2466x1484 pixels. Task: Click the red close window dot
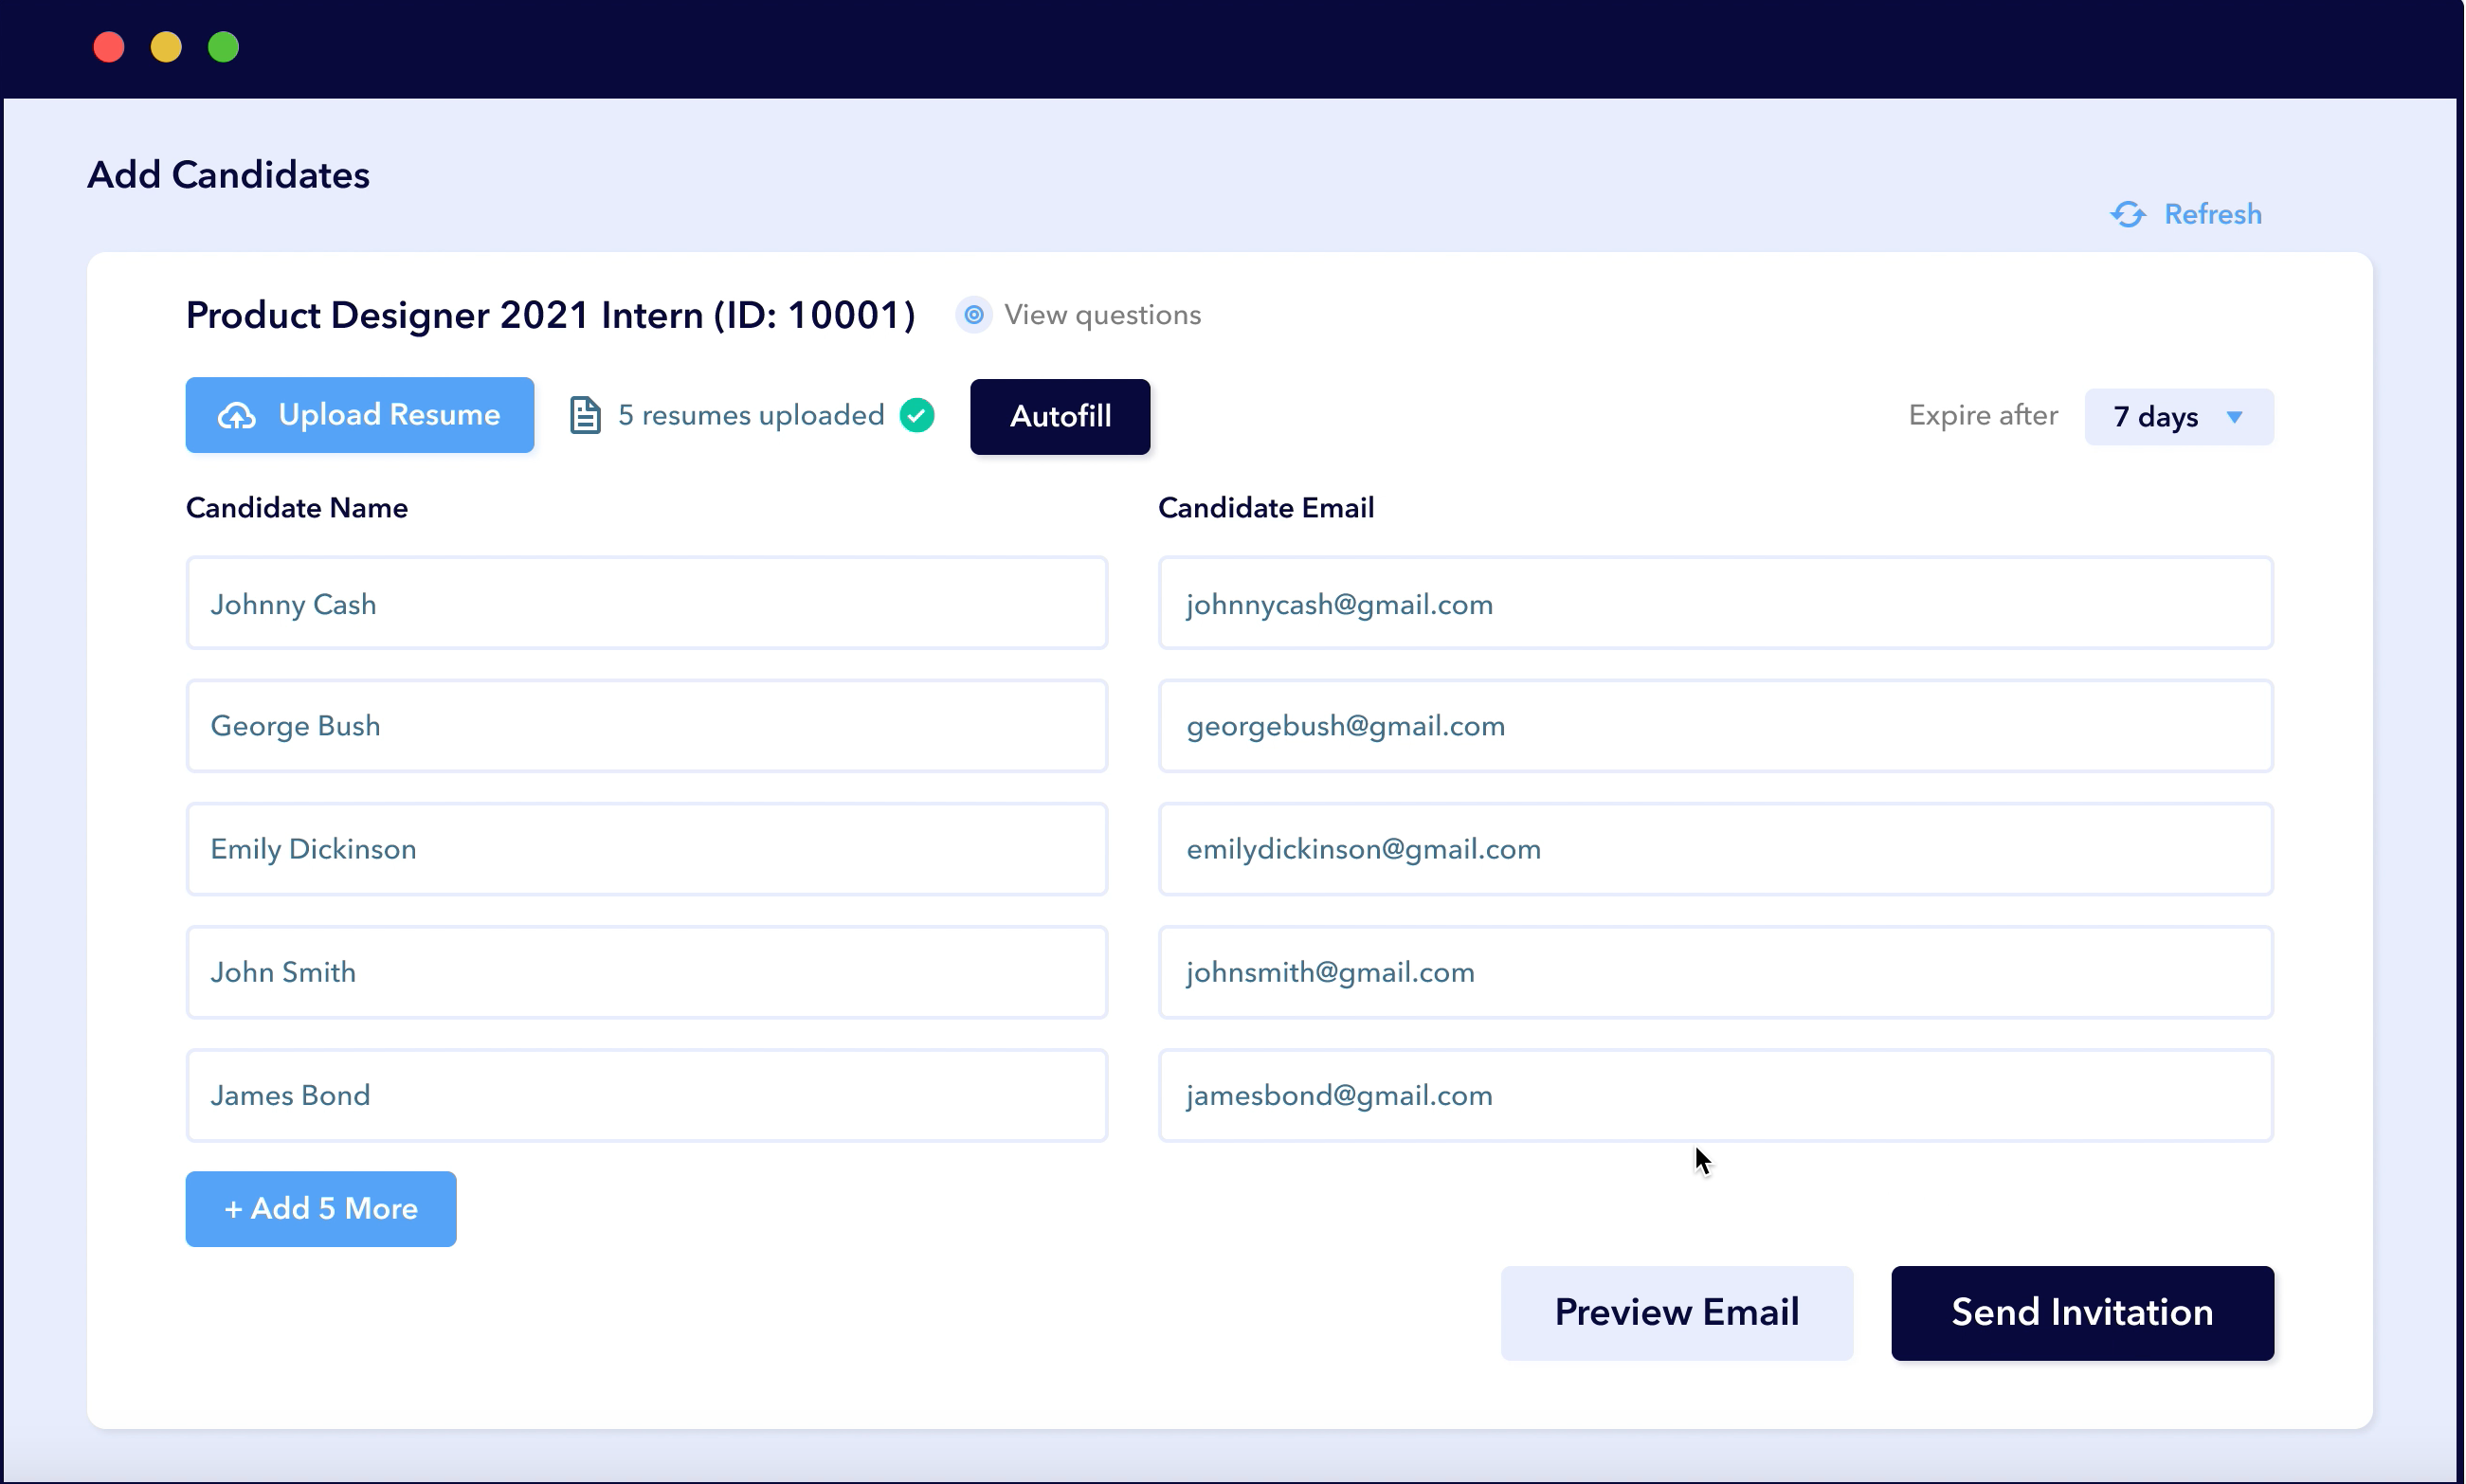click(109, 47)
